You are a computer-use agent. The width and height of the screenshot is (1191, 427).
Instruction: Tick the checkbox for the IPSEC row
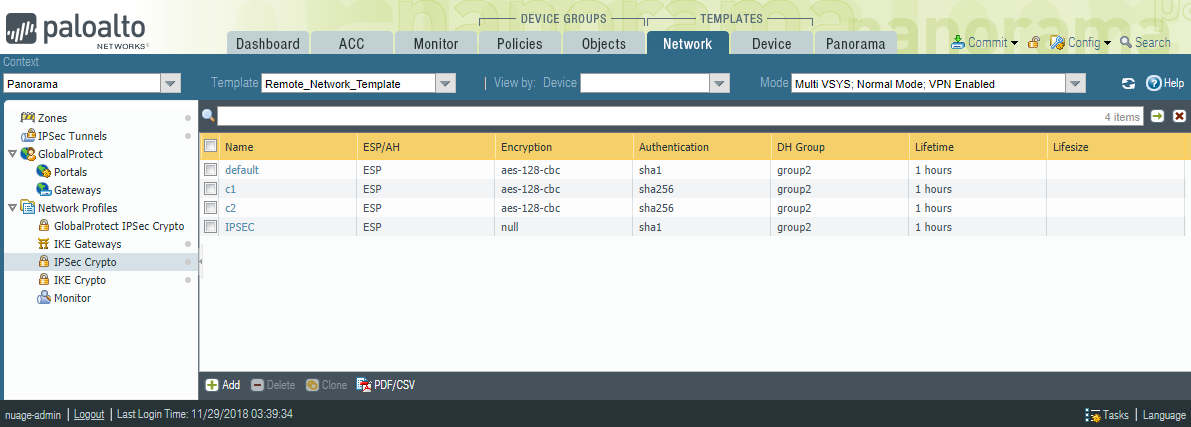(x=211, y=227)
